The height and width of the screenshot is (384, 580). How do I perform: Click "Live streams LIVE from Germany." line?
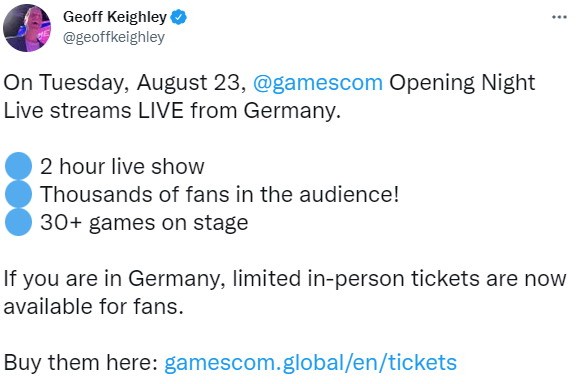point(172,111)
